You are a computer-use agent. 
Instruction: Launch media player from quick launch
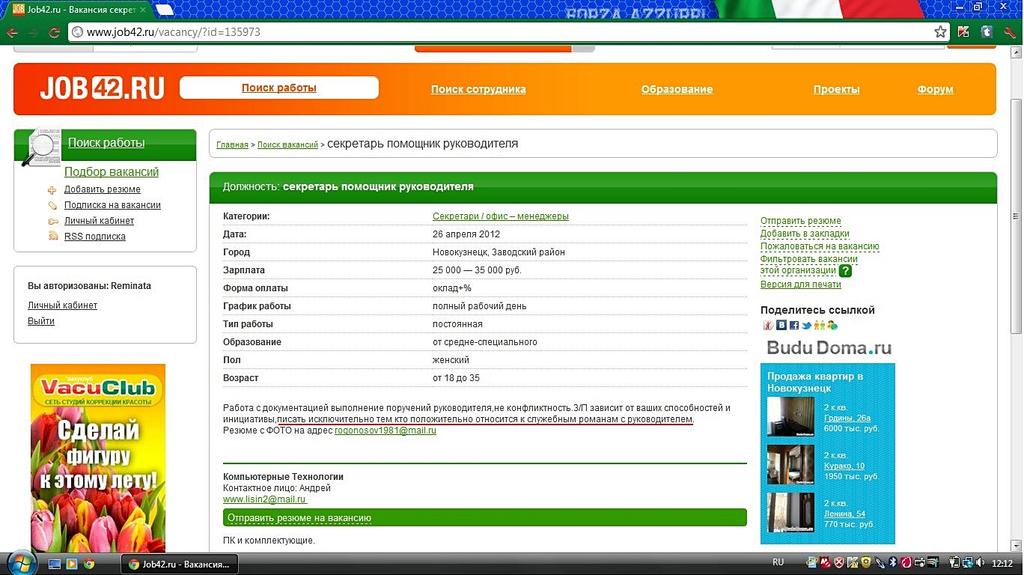point(71,564)
